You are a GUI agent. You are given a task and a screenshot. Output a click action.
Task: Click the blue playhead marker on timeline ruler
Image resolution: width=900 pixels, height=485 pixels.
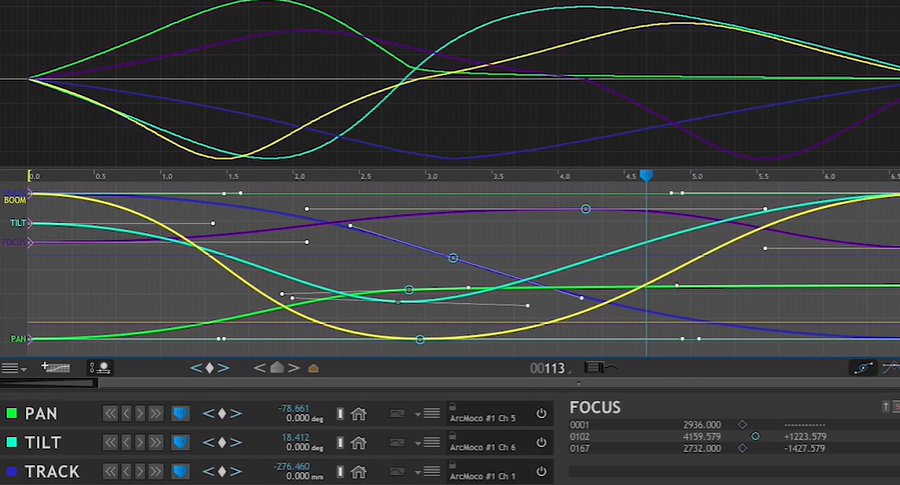coord(646,176)
